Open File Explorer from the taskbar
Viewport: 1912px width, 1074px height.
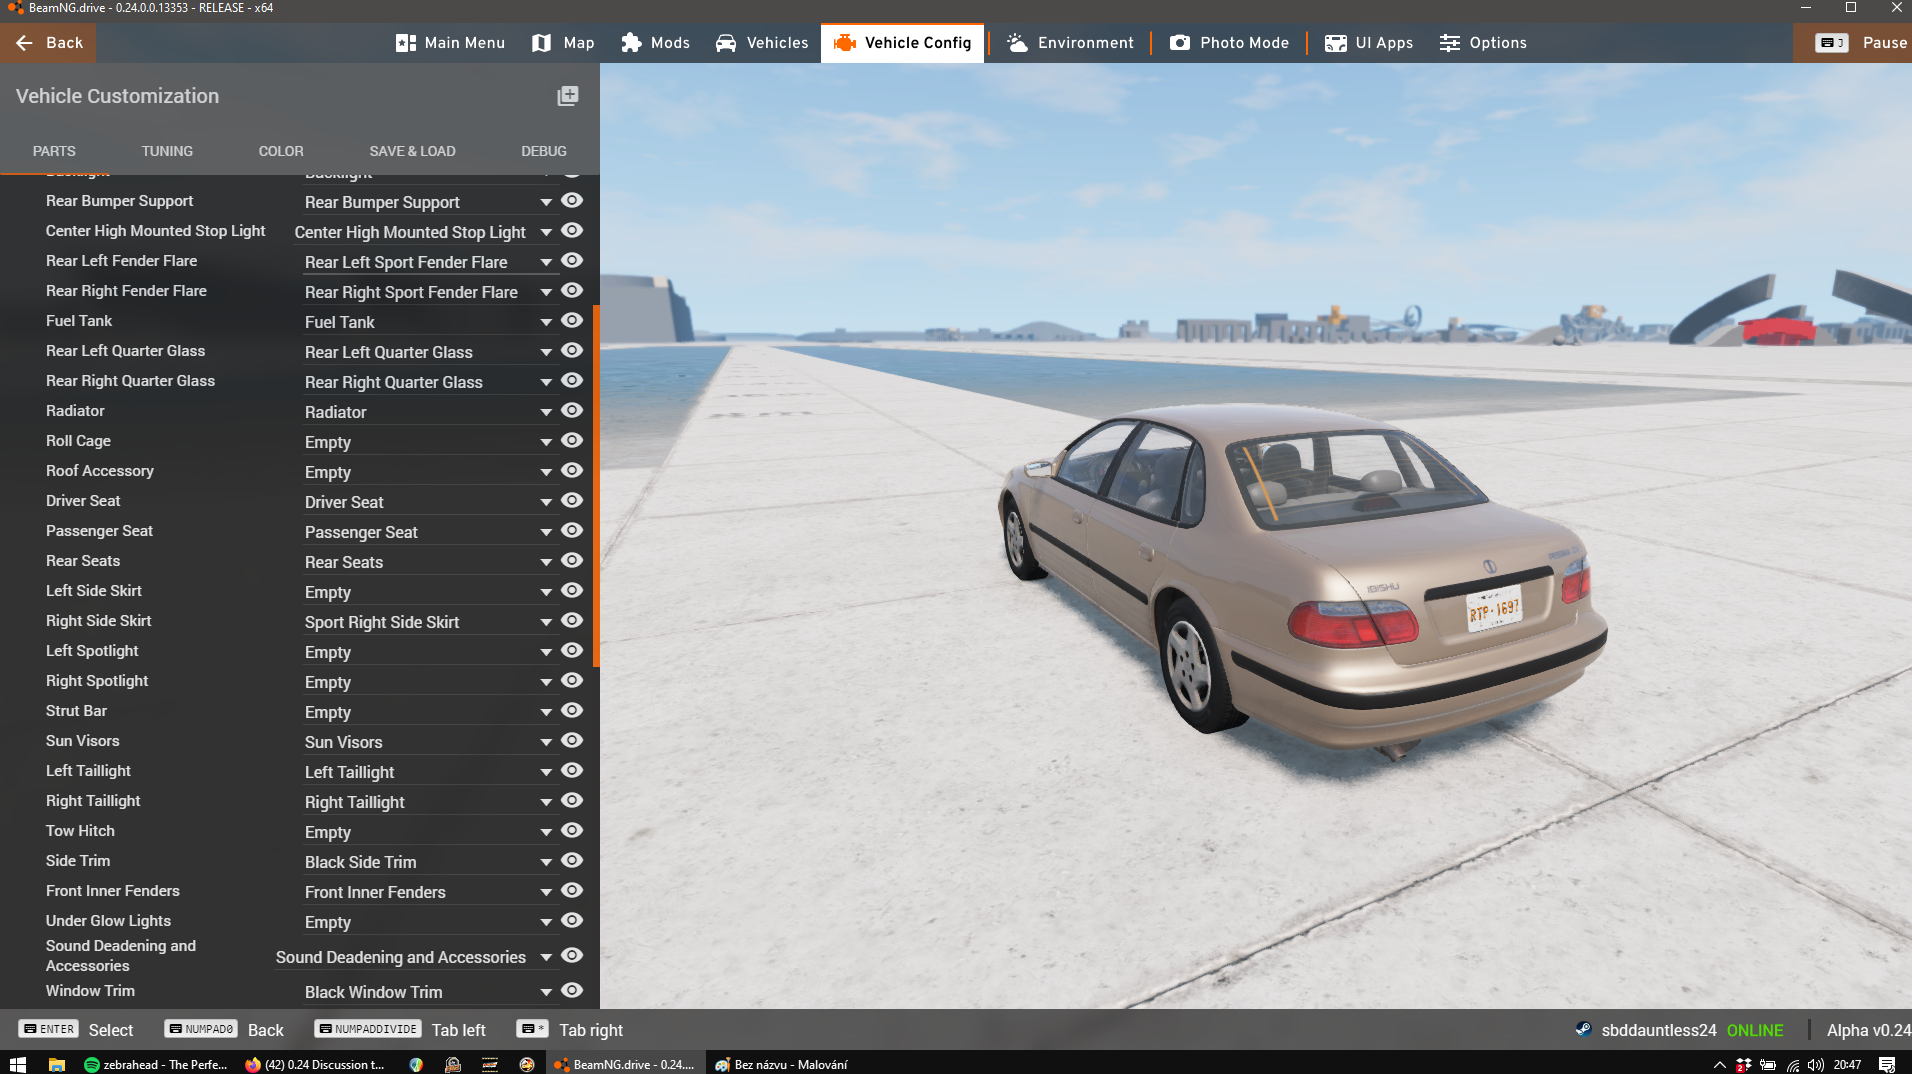tap(57, 1064)
